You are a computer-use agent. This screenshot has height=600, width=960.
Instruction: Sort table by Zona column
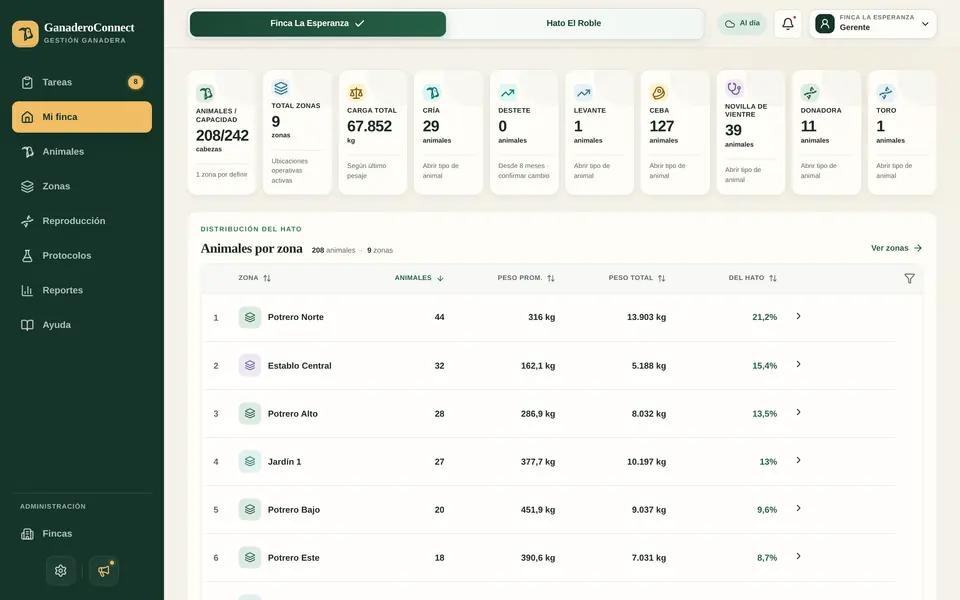click(255, 278)
